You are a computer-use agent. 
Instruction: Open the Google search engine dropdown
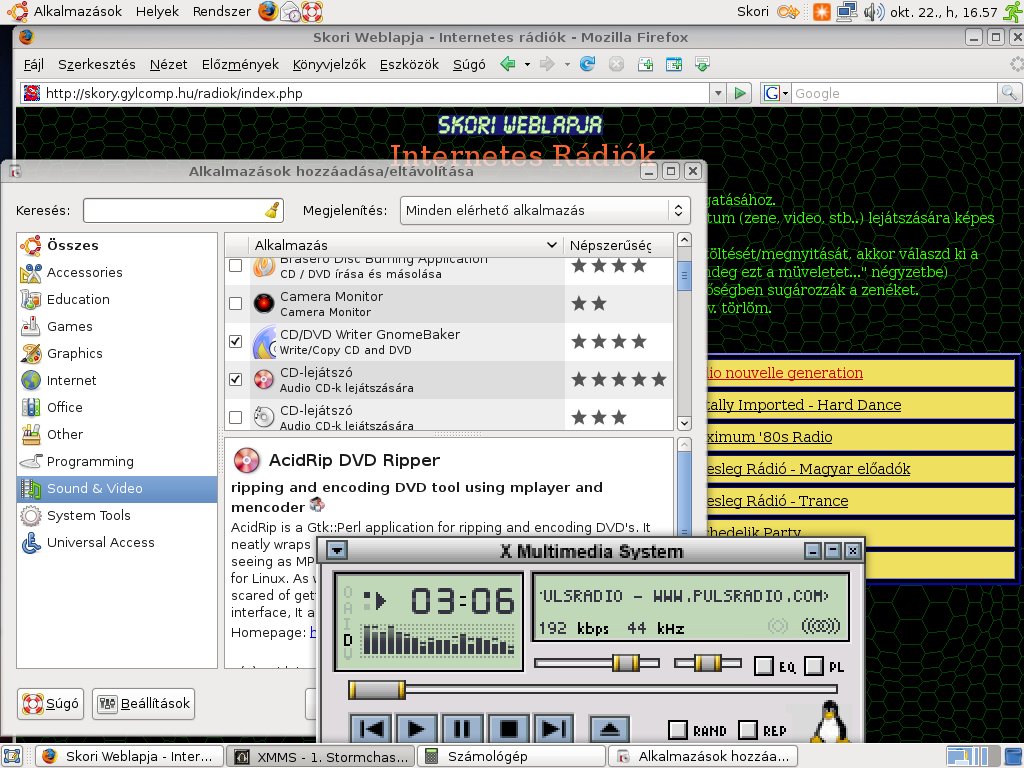point(777,93)
